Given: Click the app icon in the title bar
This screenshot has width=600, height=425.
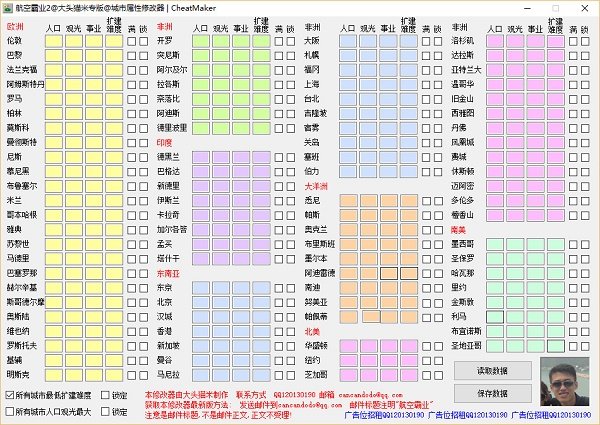Looking at the screenshot, I should (x=7, y=8).
